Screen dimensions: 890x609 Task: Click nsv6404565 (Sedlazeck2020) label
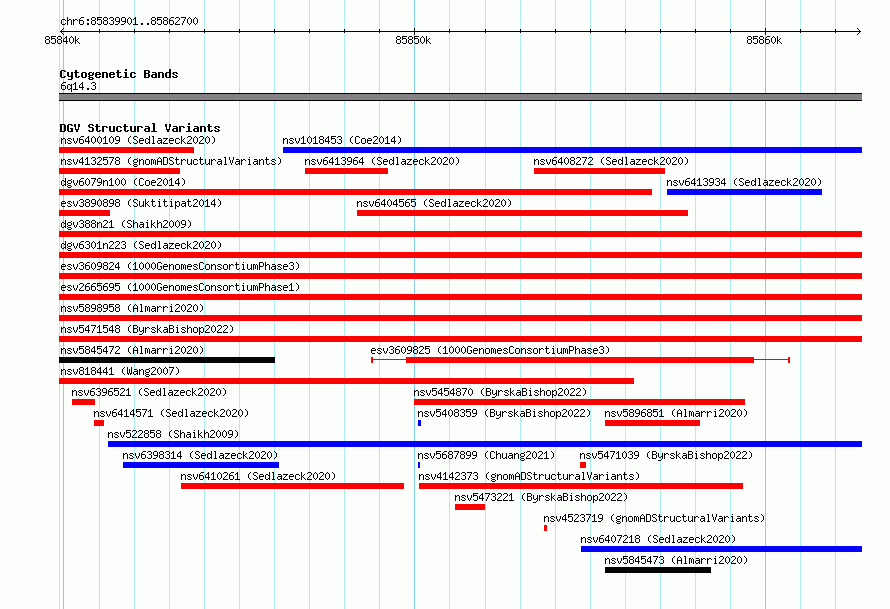click(434, 203)
